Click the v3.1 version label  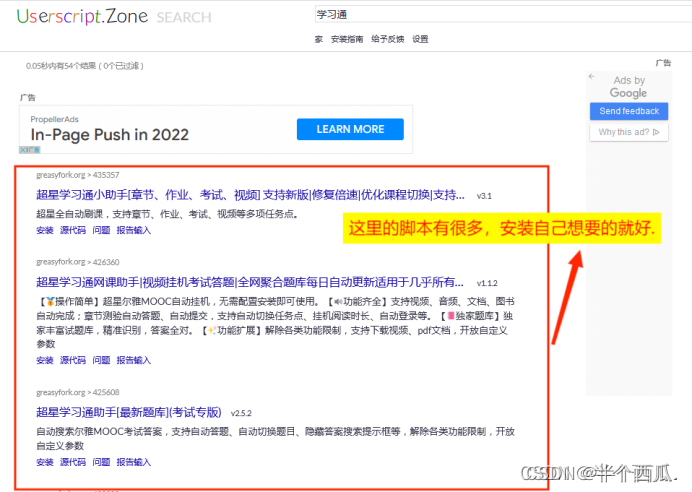pyautogui.click(x=484, y=196)
